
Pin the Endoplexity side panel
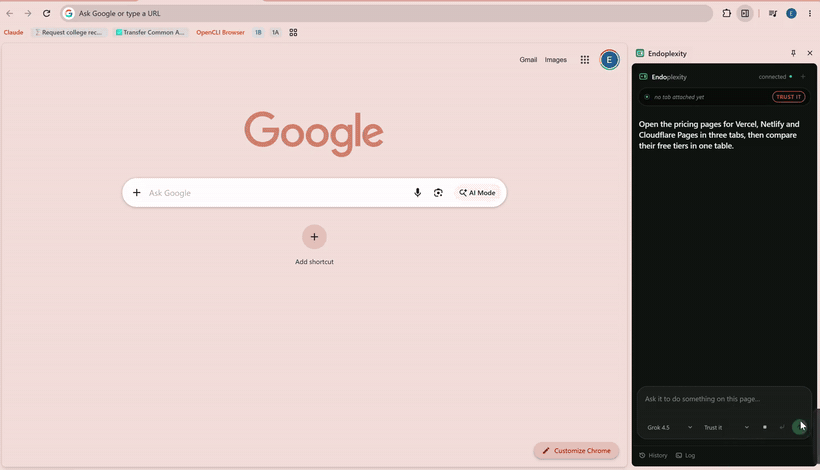click(x=793, y=53)
